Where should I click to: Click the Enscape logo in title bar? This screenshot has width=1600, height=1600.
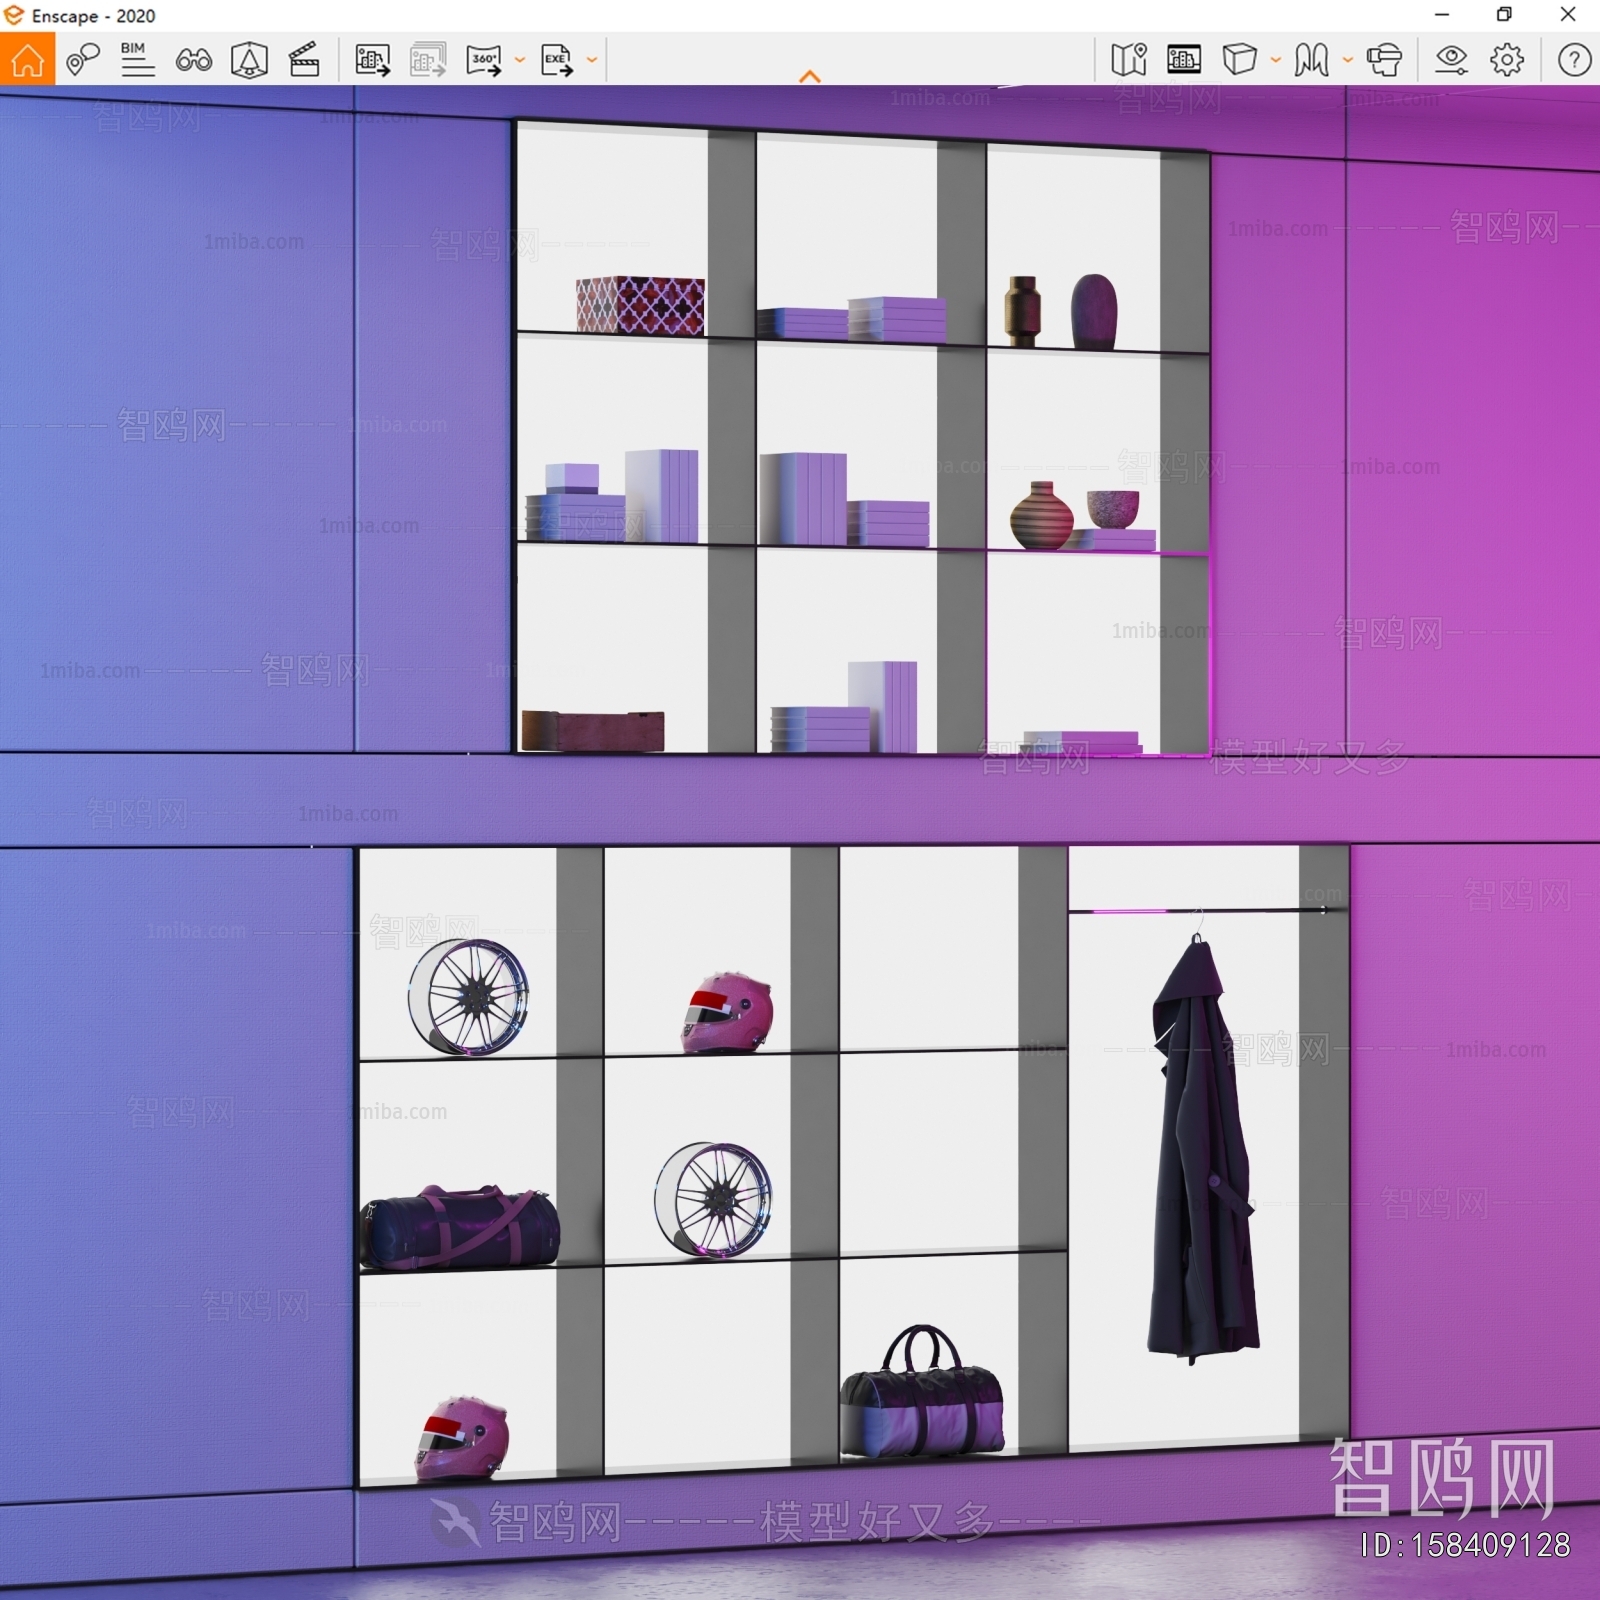[x=14, y=15]
